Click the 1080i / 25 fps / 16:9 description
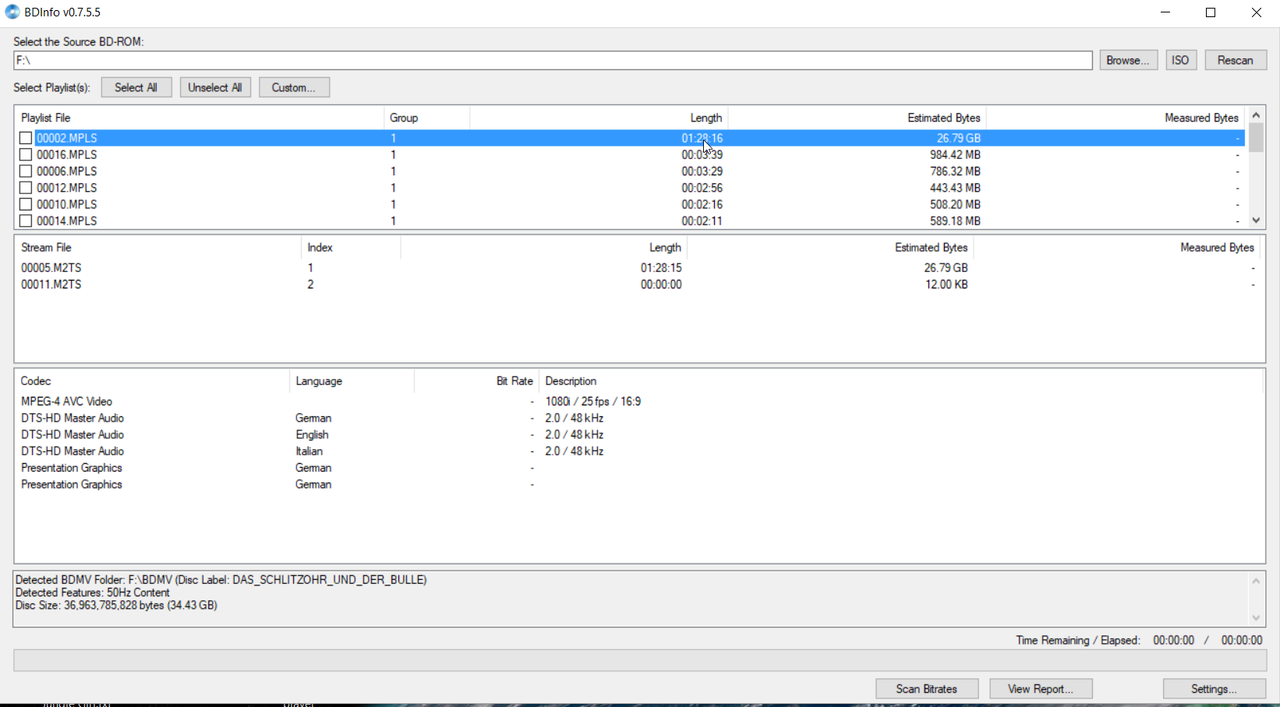The width and height of the screenshot is (1280, 707). pos(593,401)
